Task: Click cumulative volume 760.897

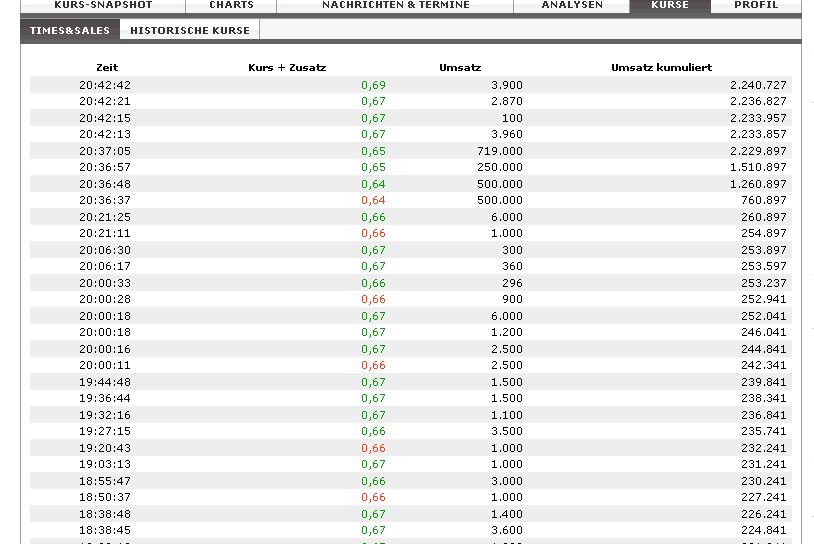Action: point(764,200)
